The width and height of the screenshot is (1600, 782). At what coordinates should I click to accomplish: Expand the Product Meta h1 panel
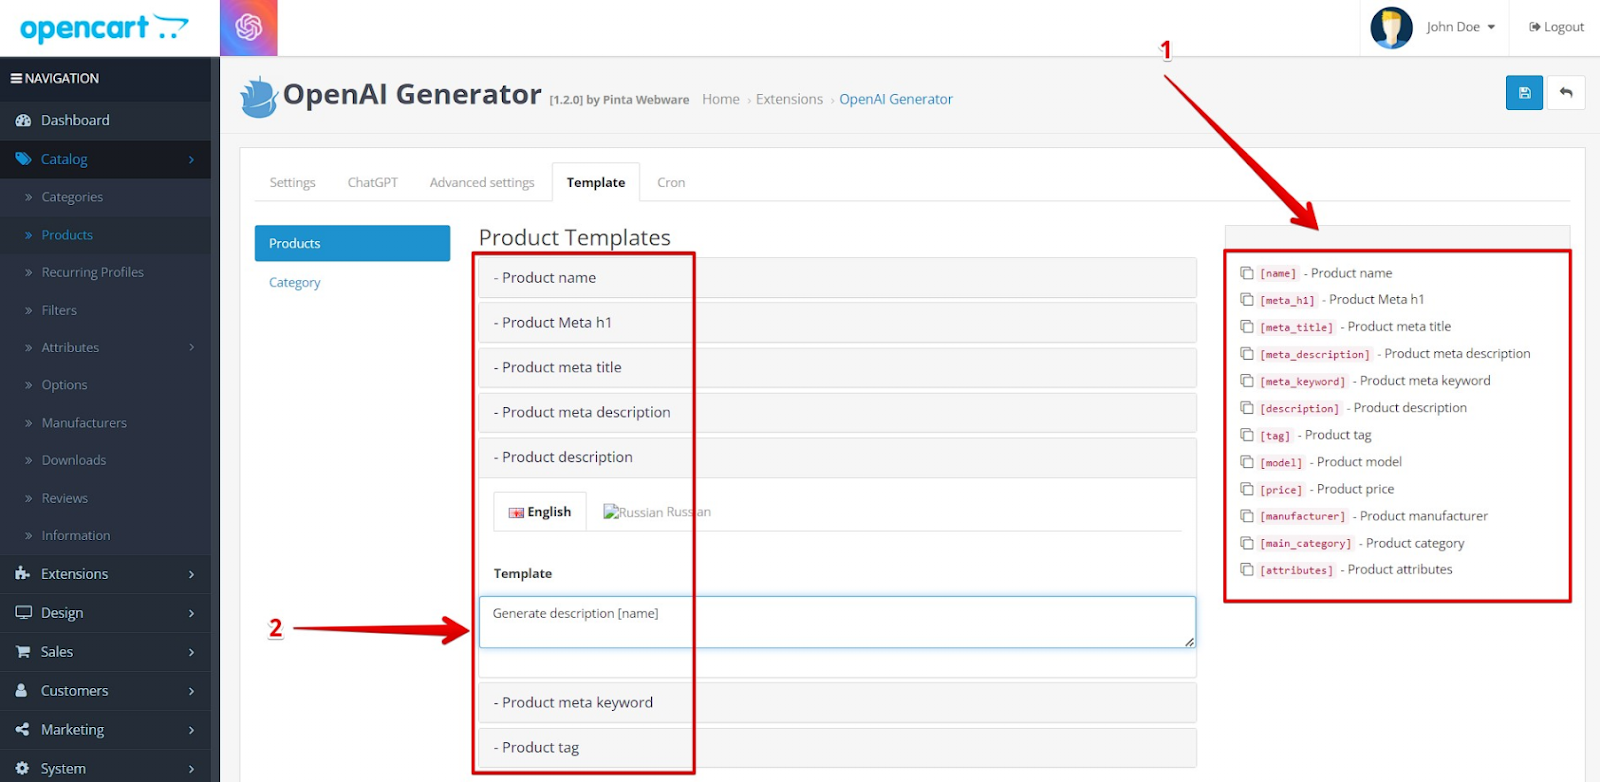point(837,323)
